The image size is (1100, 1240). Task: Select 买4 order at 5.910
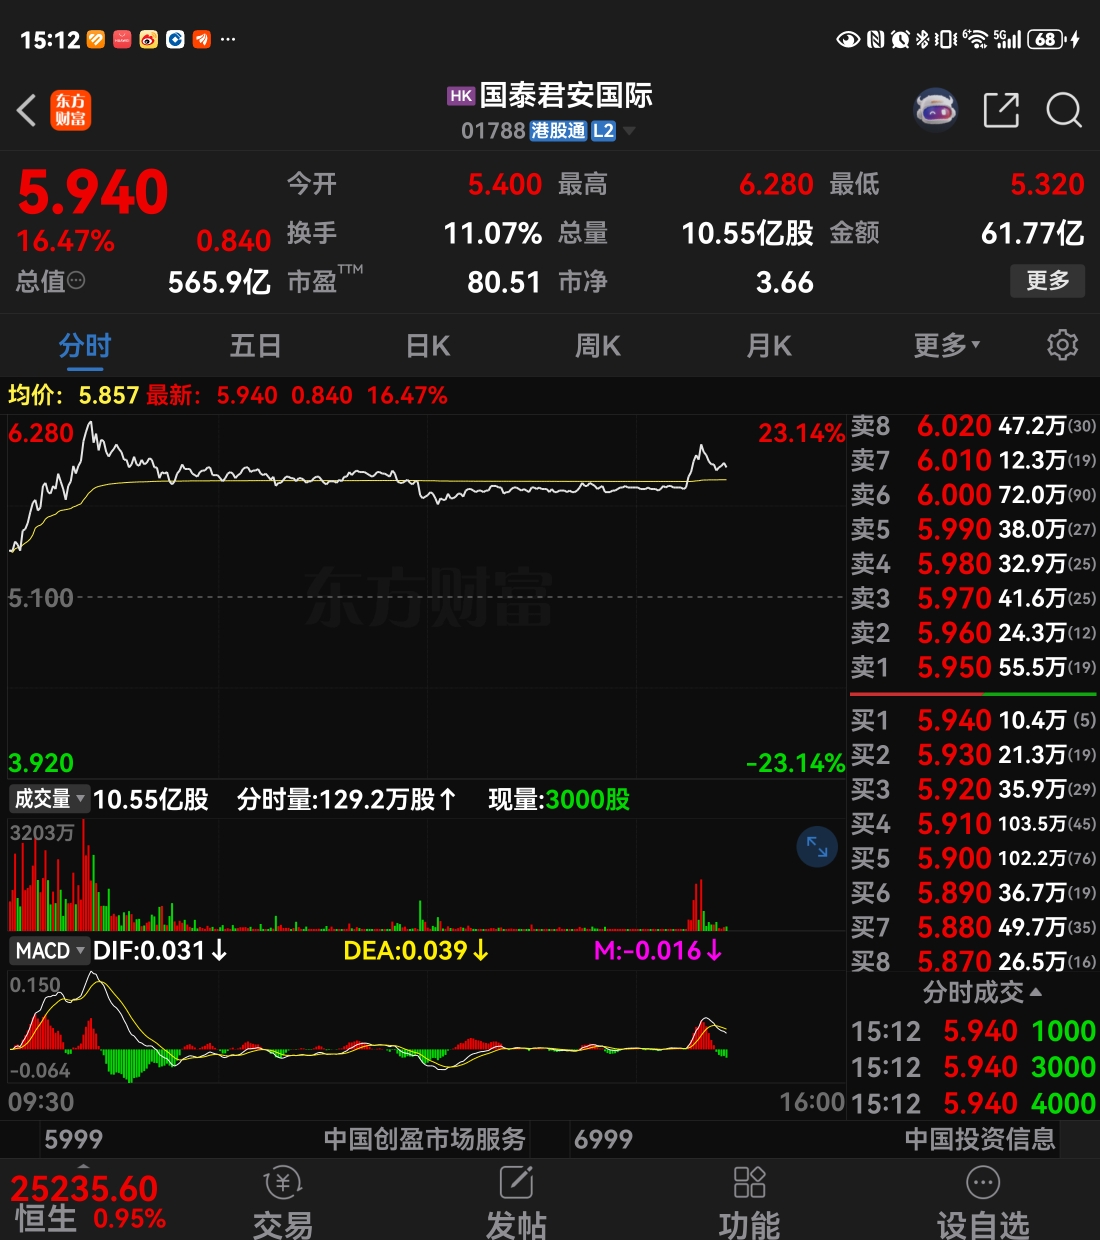pos(973,824)
